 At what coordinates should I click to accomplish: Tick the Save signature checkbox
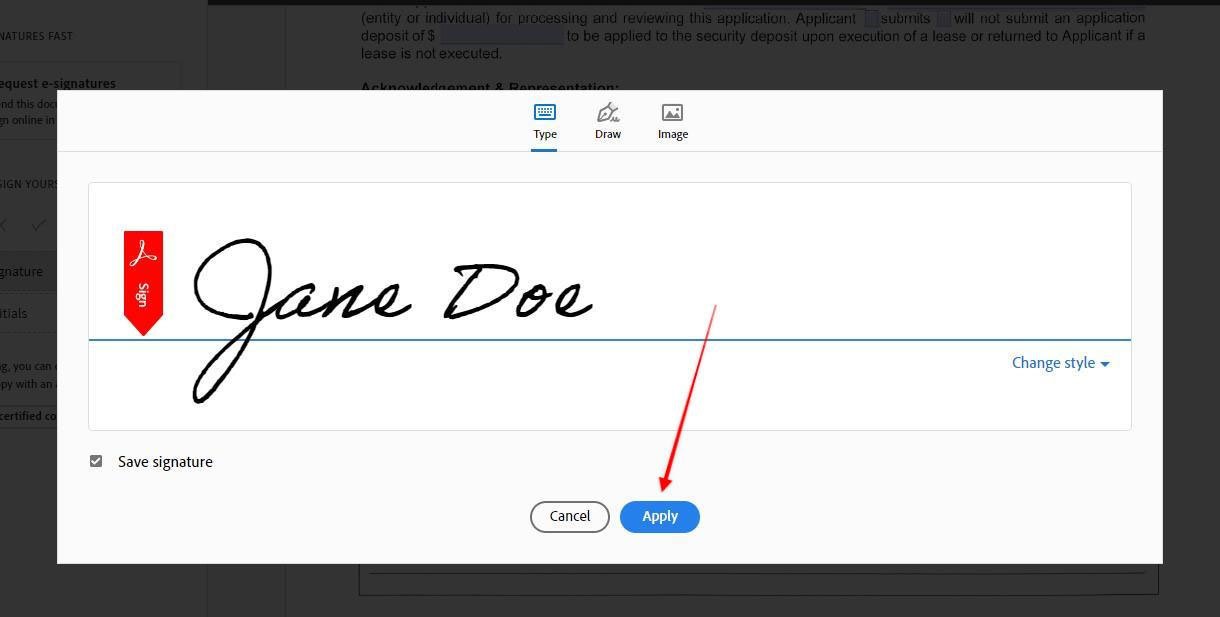(x=96, y=461)
